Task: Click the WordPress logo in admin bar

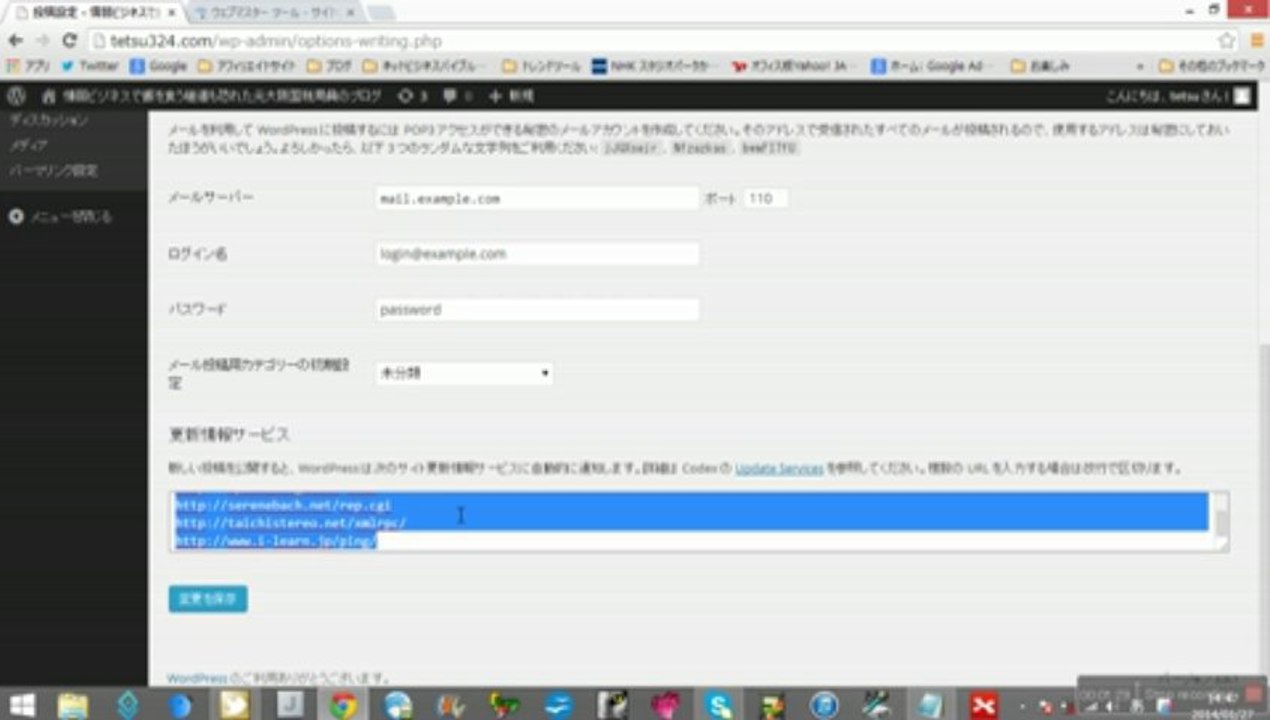Action: pyautogui.click(x=16, y=96)
